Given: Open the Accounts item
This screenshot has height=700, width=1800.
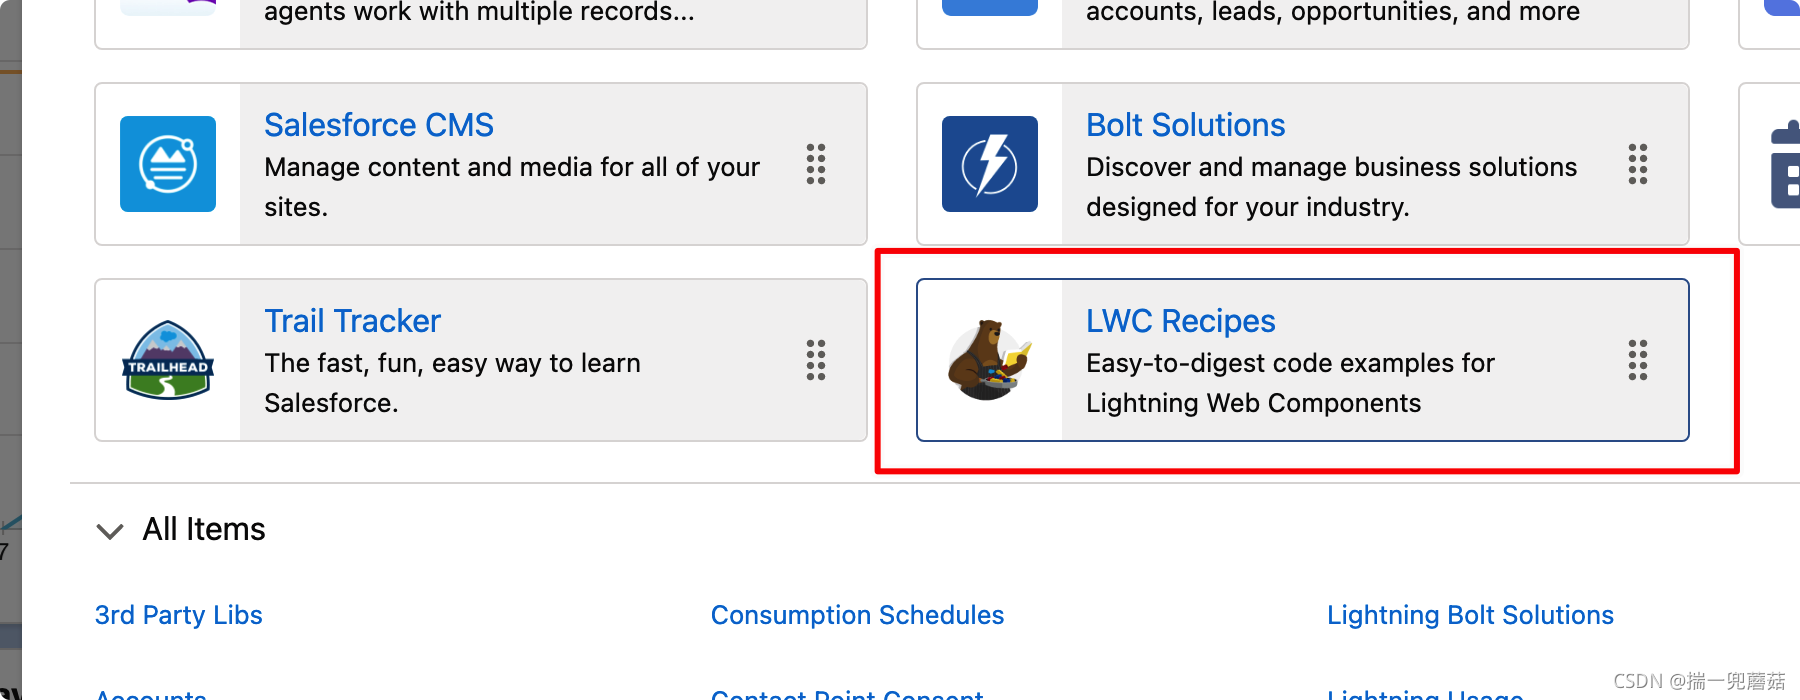Looking at the screenshot, I should (149, 693).
